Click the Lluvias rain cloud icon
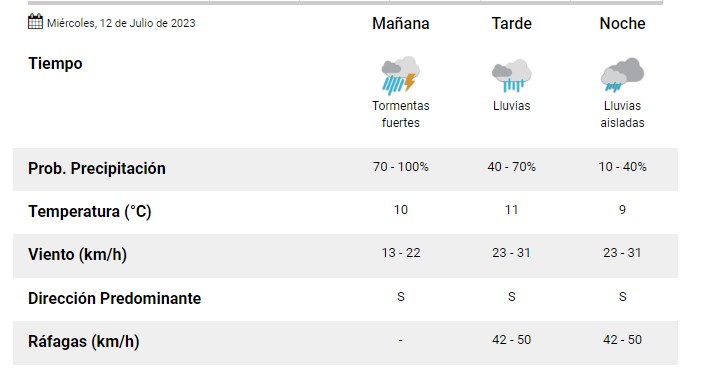The image size is (725, 377). tap(511, 75)
